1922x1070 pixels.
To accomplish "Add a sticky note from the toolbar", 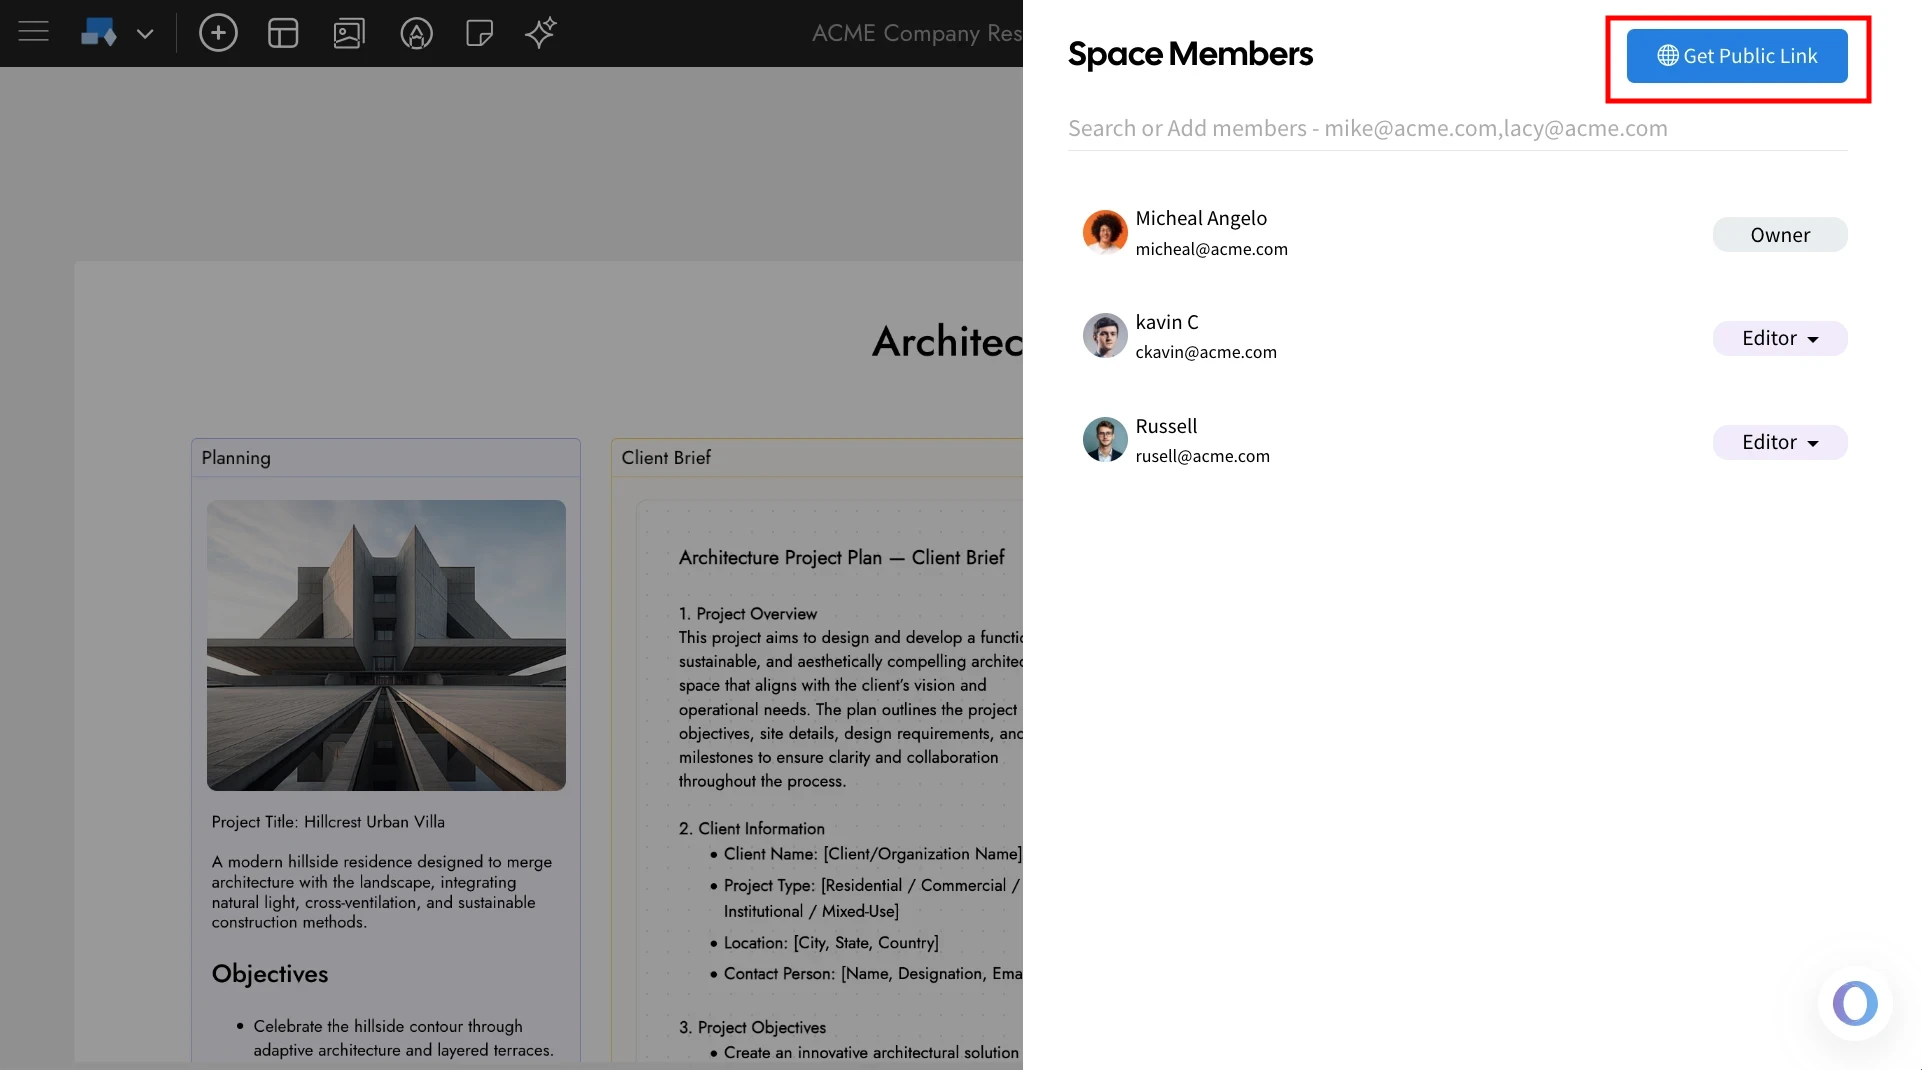I will coord(480,33).
